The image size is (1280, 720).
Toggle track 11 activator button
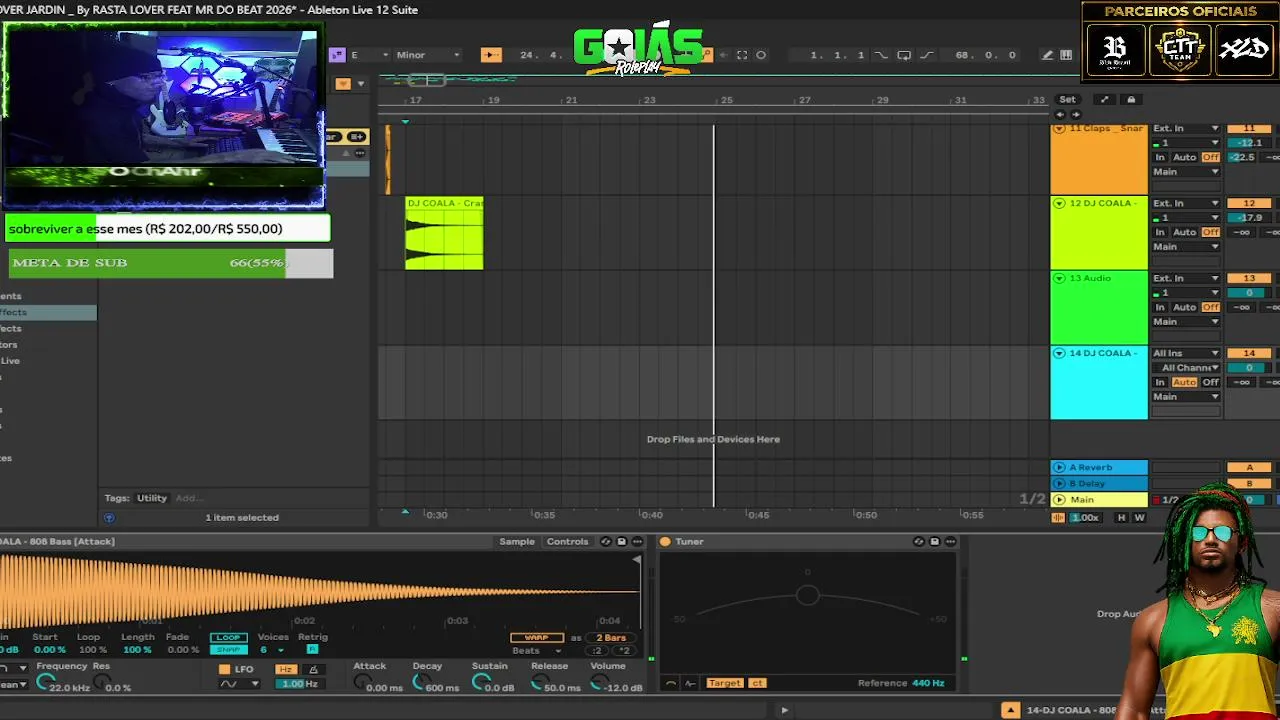(x=1249, y=128)
